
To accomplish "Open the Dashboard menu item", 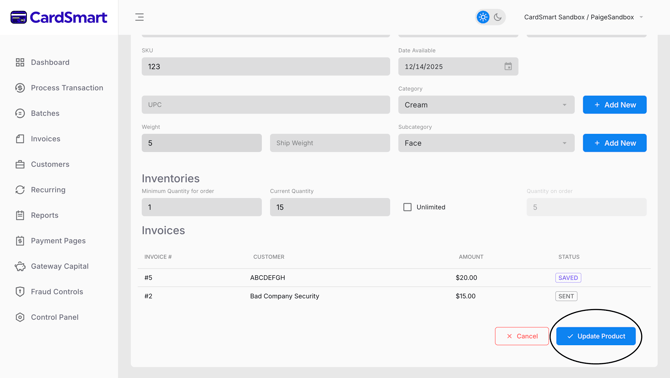I will pos(50,62).
